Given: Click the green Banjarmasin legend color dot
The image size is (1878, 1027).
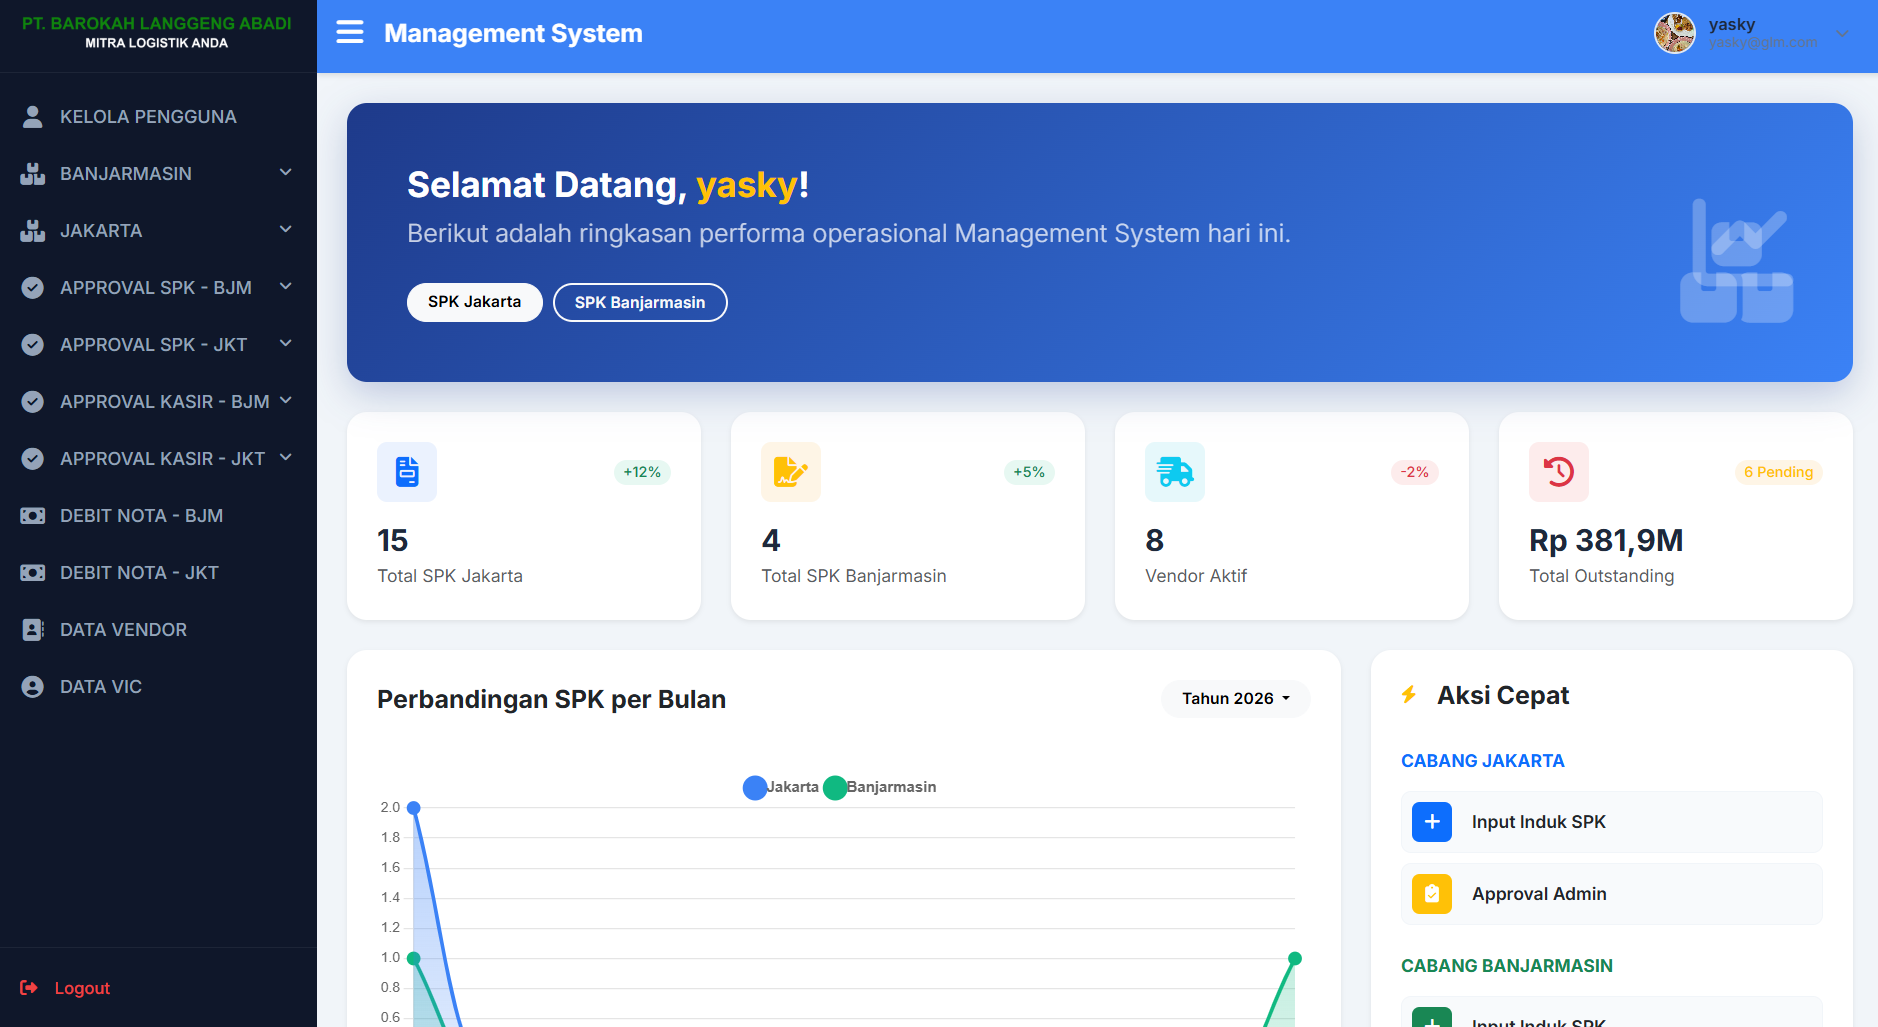Looking at the screenshot, I should pyautogui.click(x=835, y=788).
